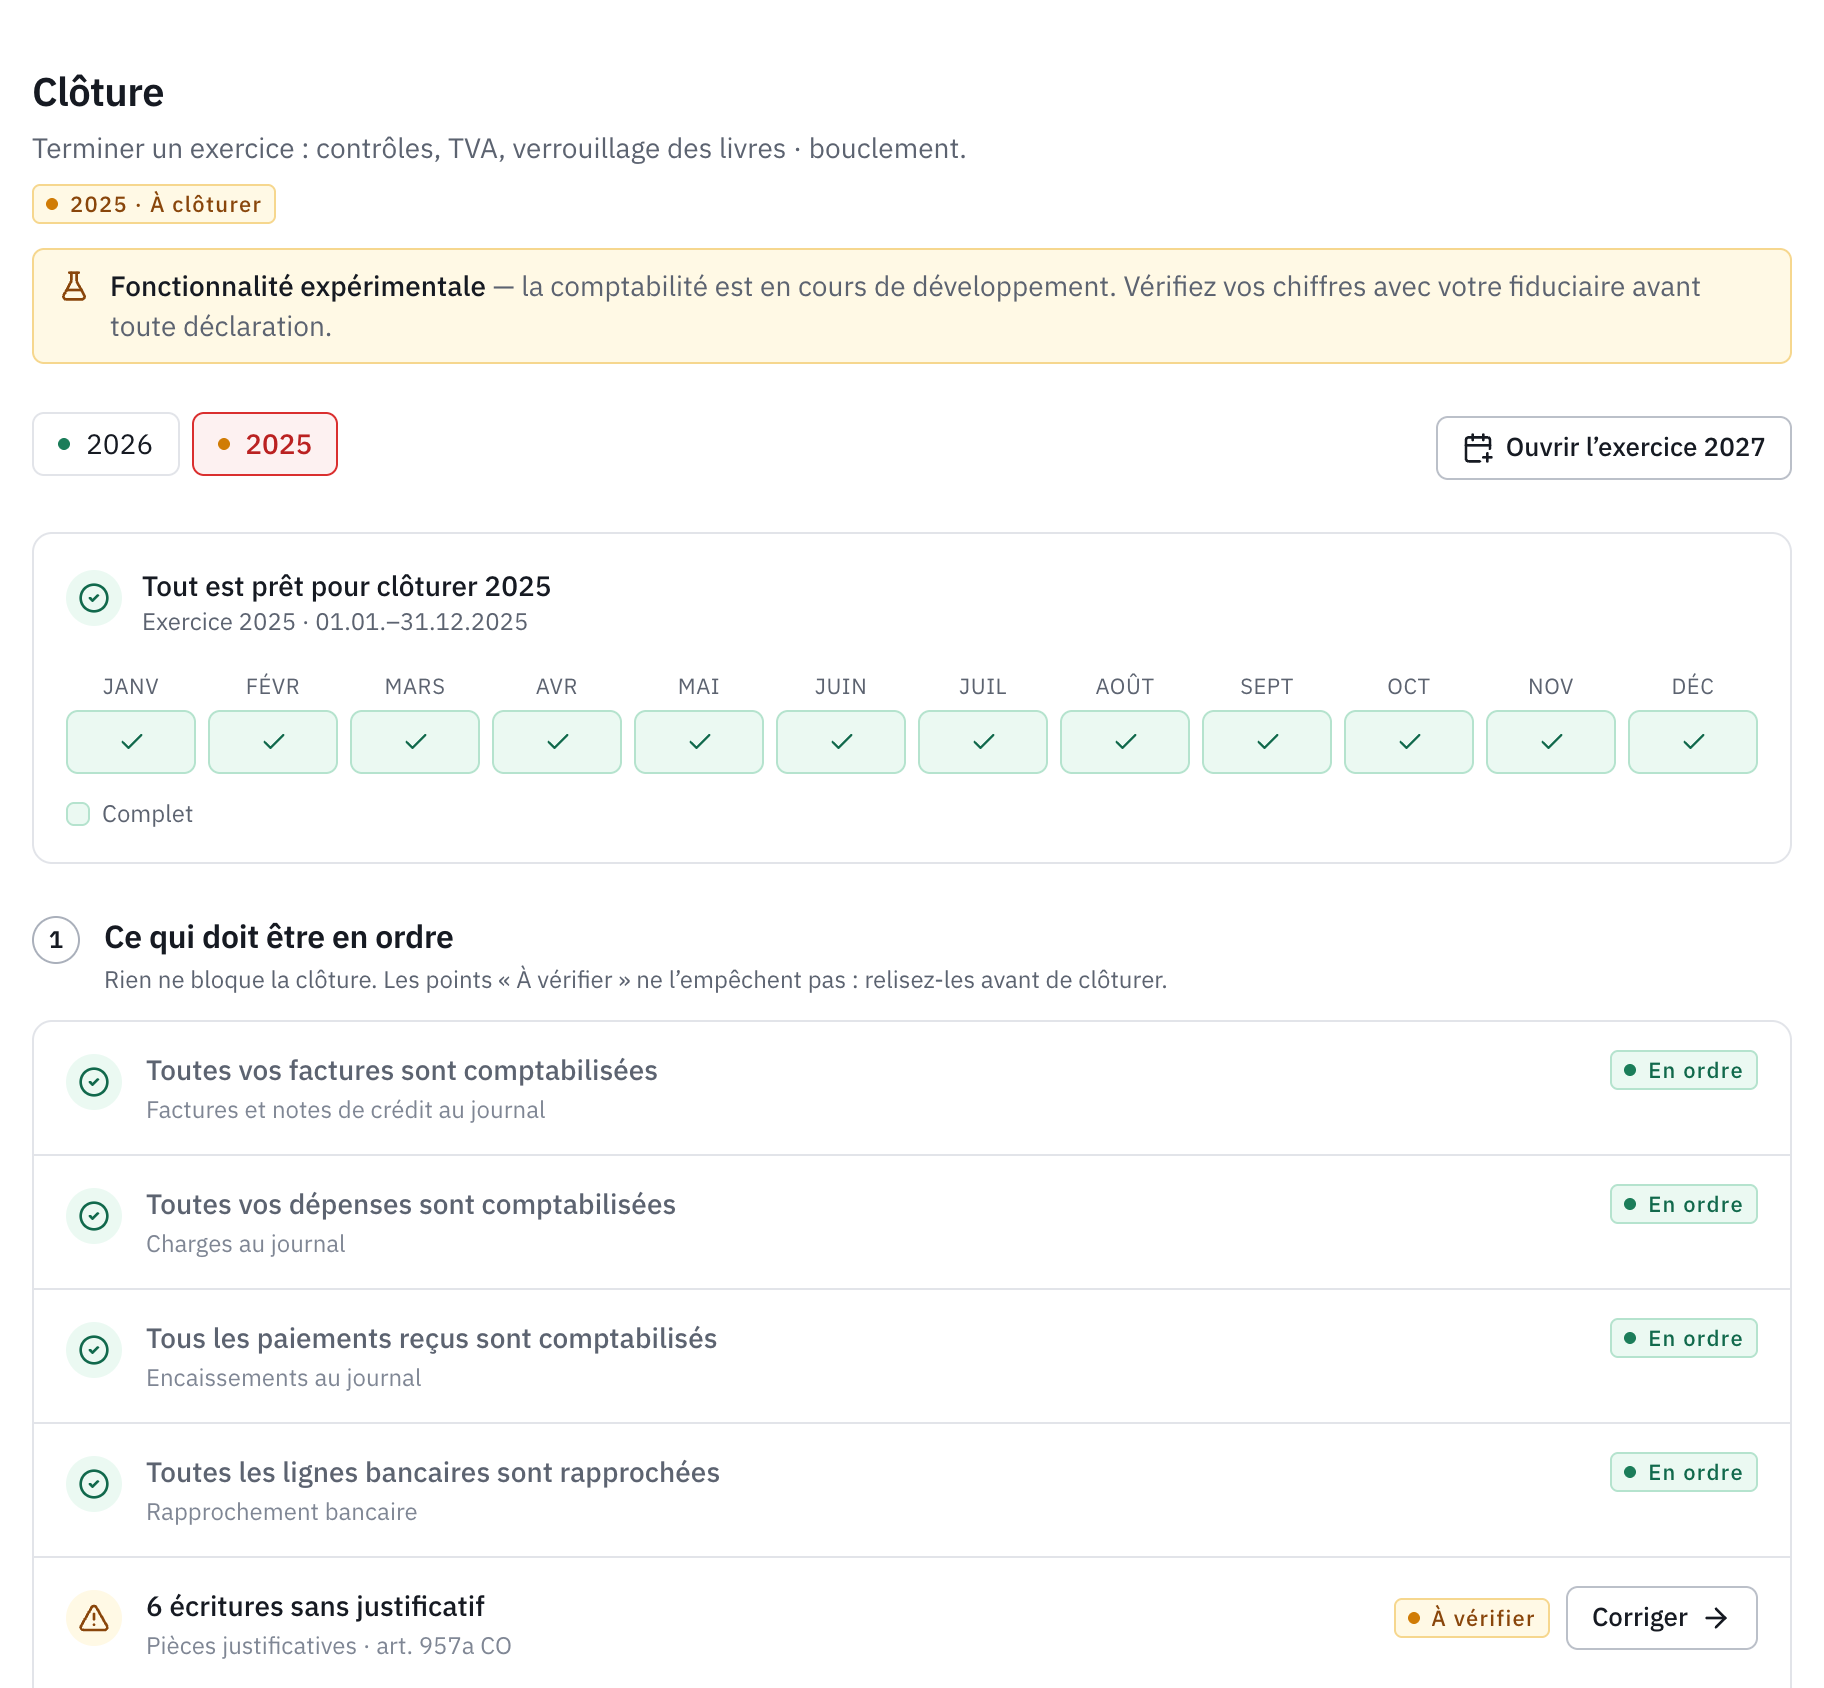
Task: Click the "Rapprochement bancaire" subtitle
Action: pos(282,1512)
